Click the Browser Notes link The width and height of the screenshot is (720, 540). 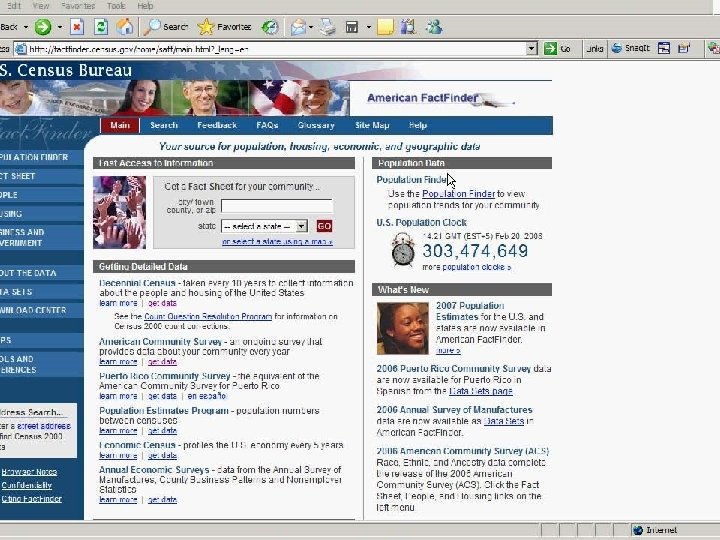(x=29, y=472)
